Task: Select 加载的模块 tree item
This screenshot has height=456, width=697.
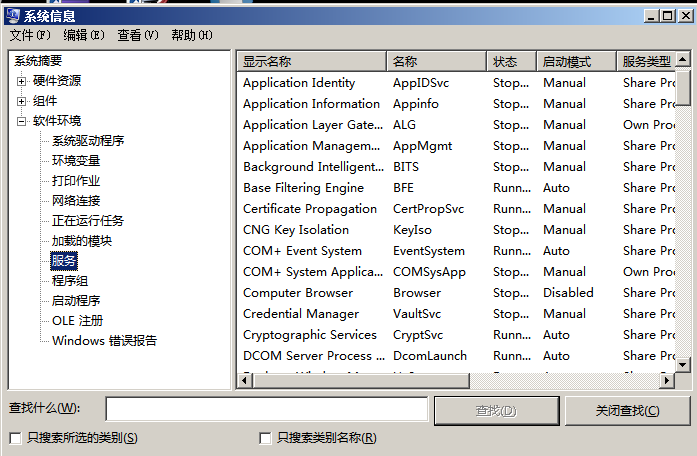Action: (x=82, y=241)
